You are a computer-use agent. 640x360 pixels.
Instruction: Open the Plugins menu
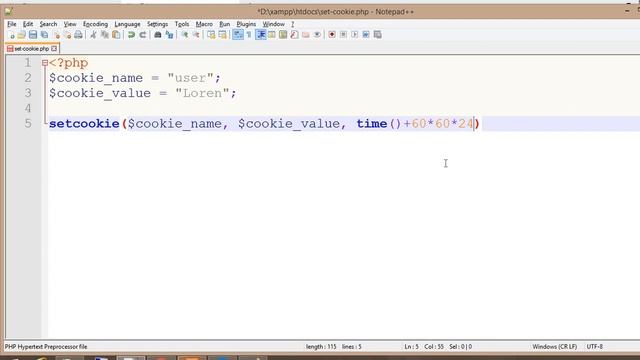click(x=246, y=24)
